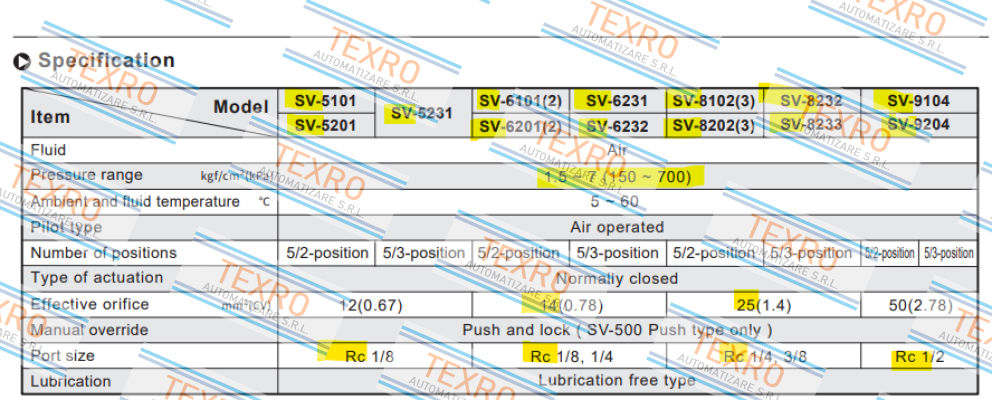Select the Number of positions label
This screenshot has height=400, width=992.
(x=104, y=253)
